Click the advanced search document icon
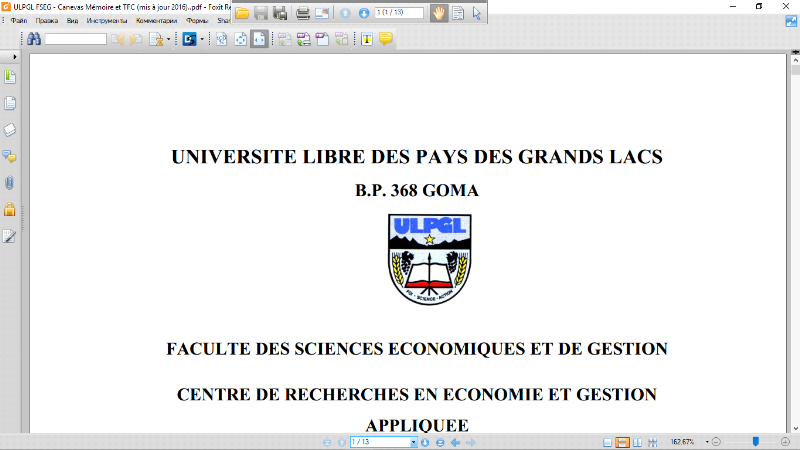The height and width of the screenshot is (450, 800). 156,39
